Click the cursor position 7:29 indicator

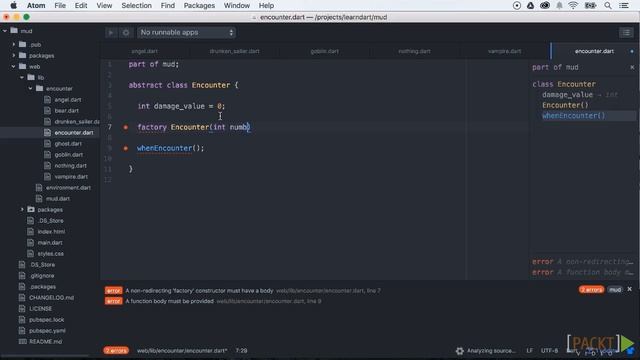click(x=241, y=351)
